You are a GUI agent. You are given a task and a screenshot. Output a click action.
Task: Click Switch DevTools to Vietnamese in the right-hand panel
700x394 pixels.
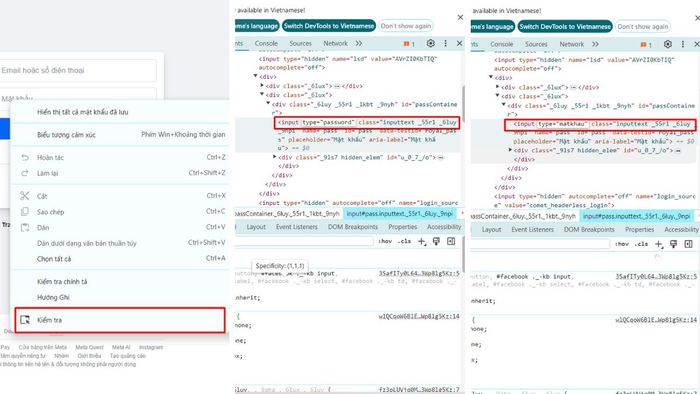(x=565, y=27)
